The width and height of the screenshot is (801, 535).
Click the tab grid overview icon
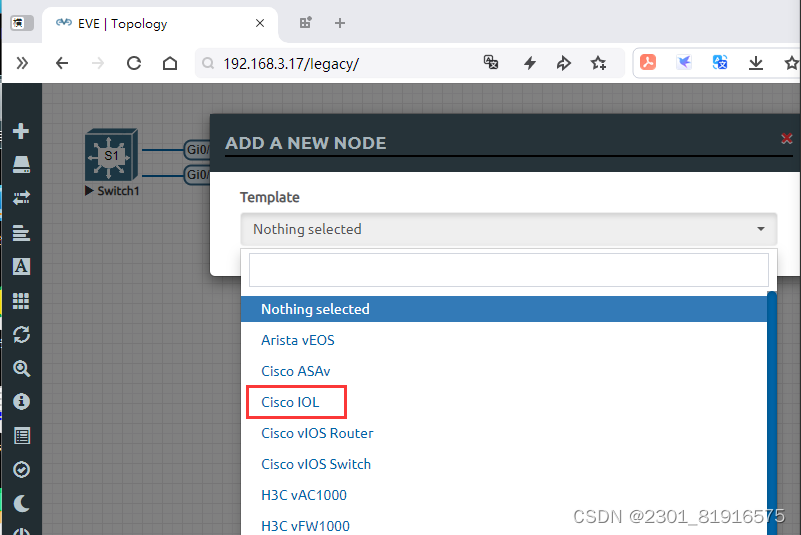[x=305, y=23]
